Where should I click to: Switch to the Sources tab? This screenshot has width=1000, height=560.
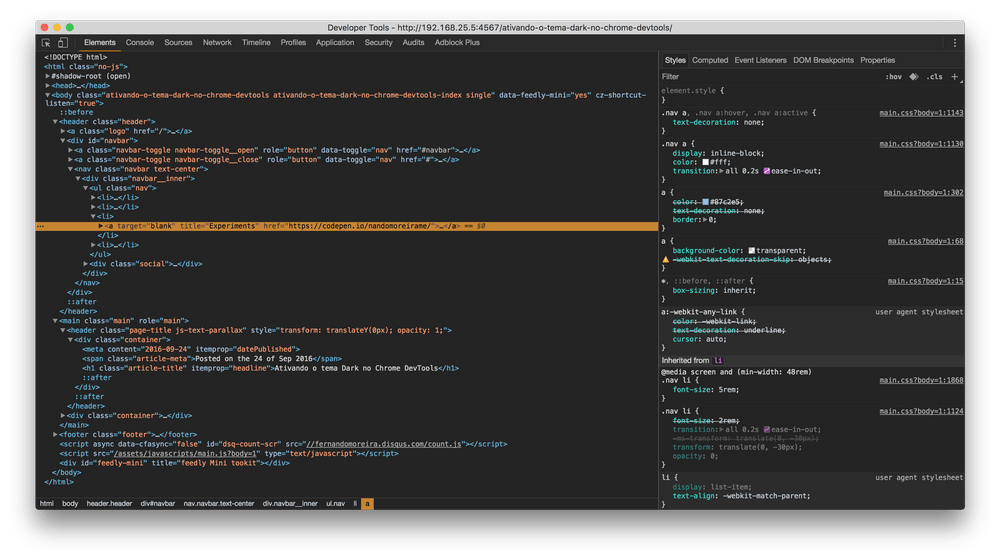pos(178,43)
